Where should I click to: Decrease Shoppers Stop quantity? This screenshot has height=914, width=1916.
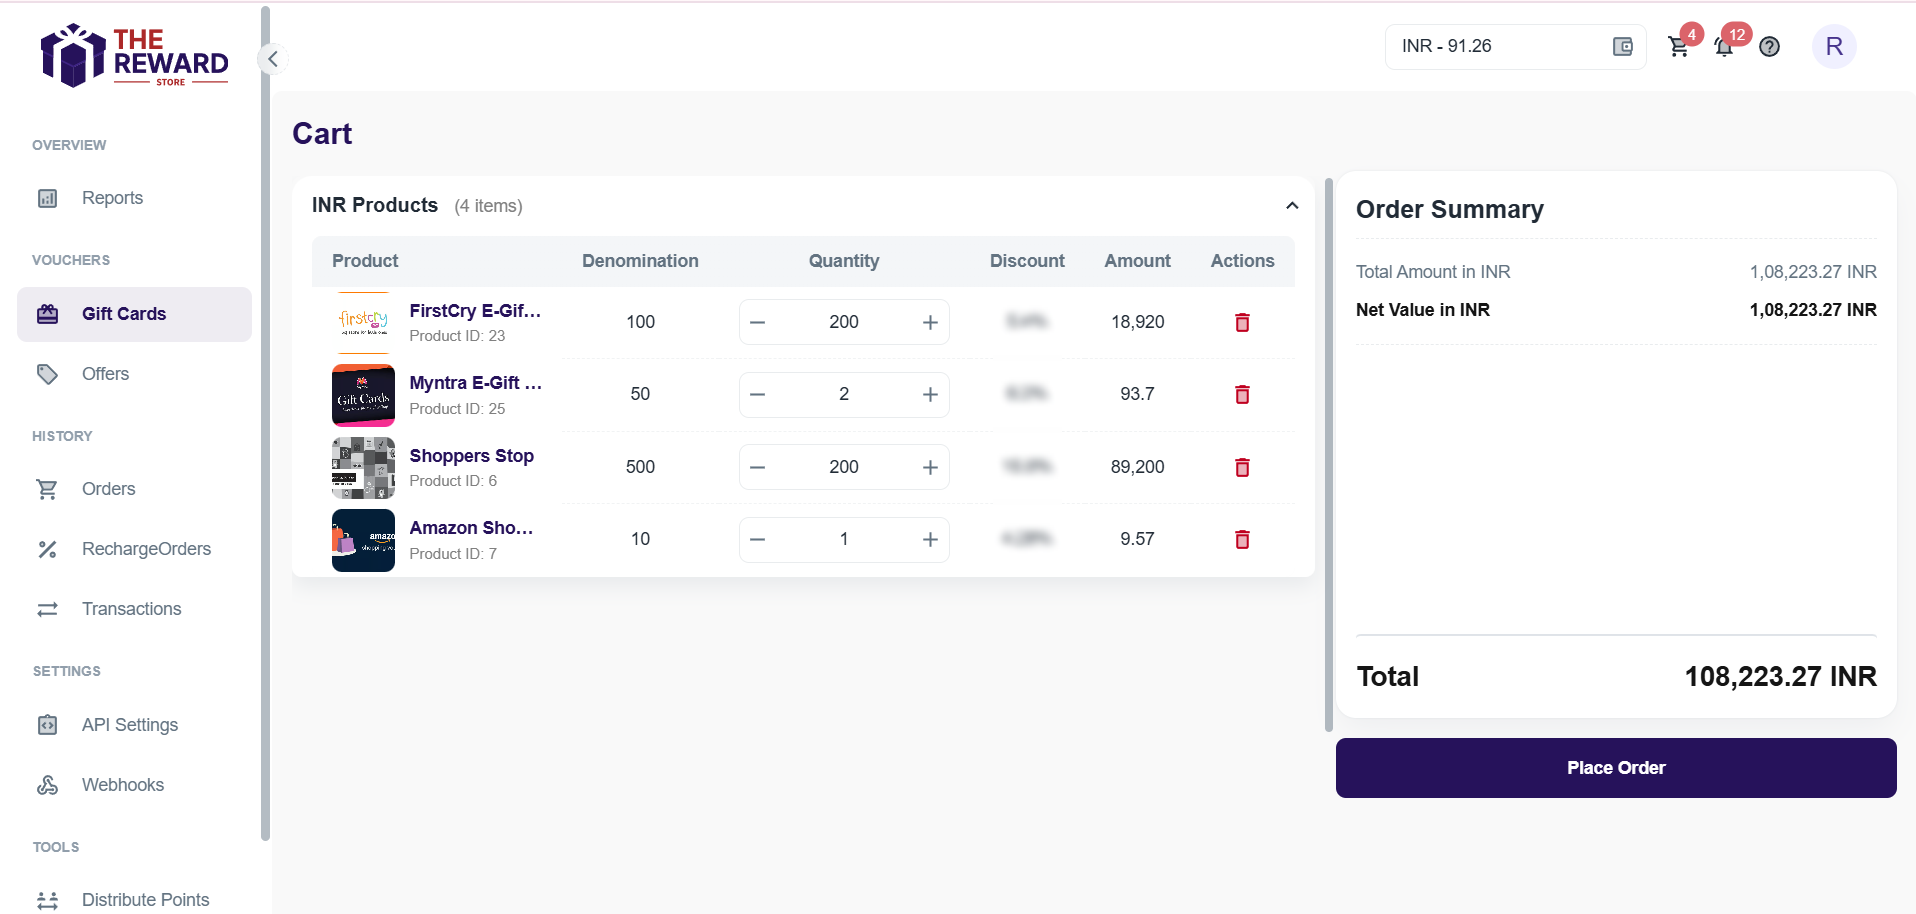tap(758, 467)
